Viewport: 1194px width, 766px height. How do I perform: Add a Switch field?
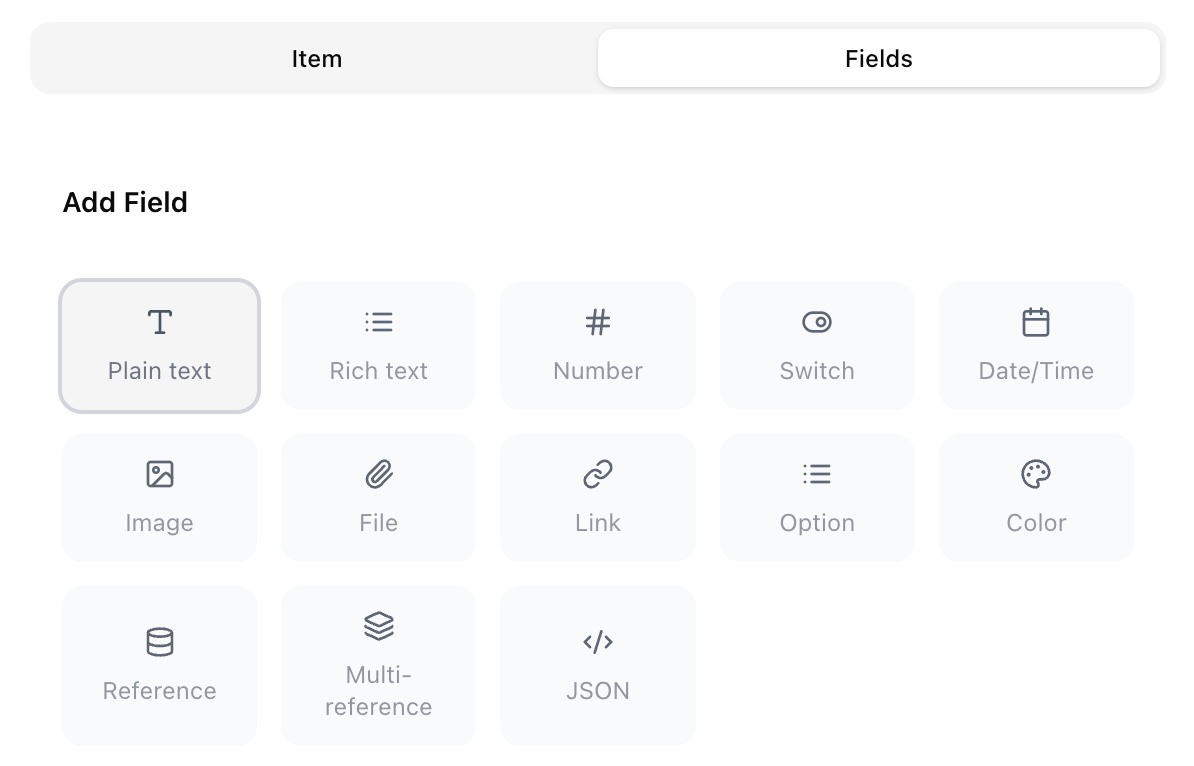[817, 345]
